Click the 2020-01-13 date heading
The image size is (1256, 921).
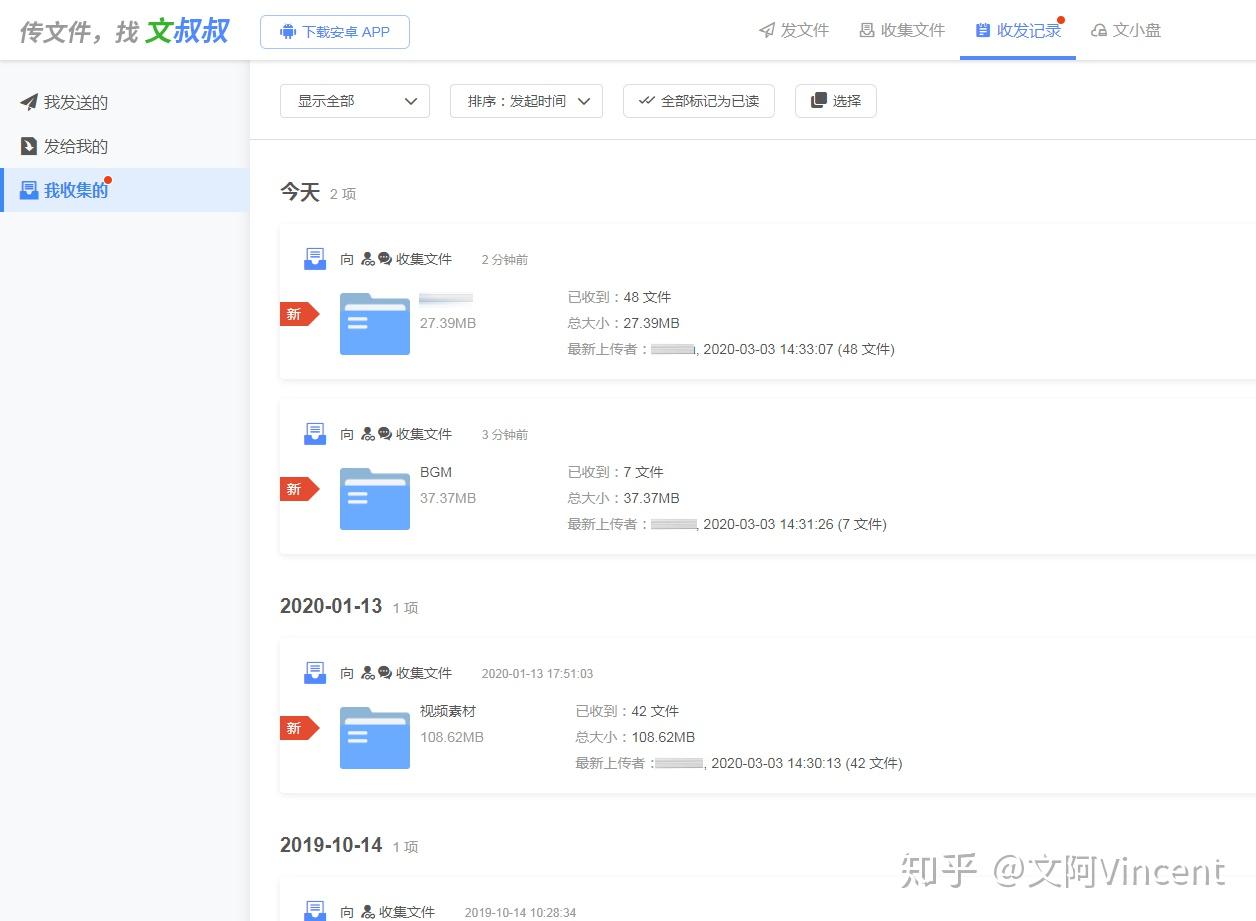coord(331,606)
